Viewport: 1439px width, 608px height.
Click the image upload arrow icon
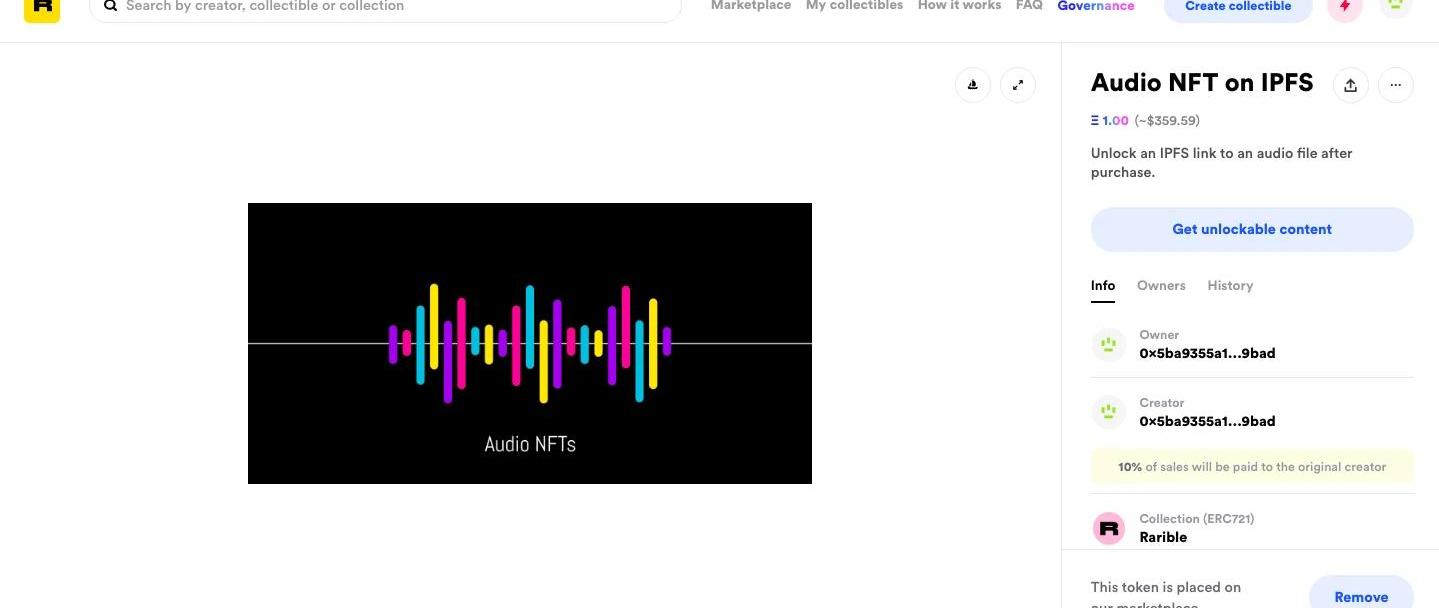[973, 85]
